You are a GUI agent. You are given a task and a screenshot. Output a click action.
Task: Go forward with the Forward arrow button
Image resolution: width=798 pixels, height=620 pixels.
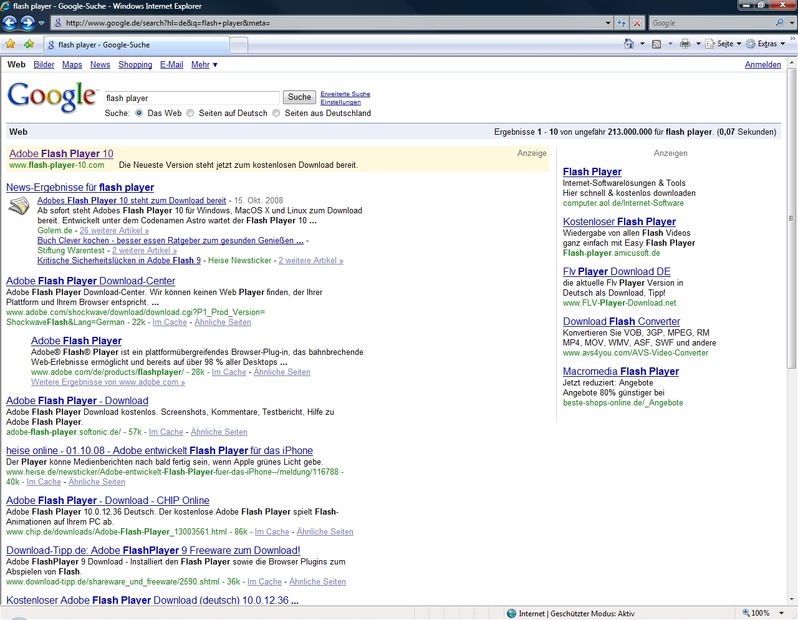pos(27,22)
